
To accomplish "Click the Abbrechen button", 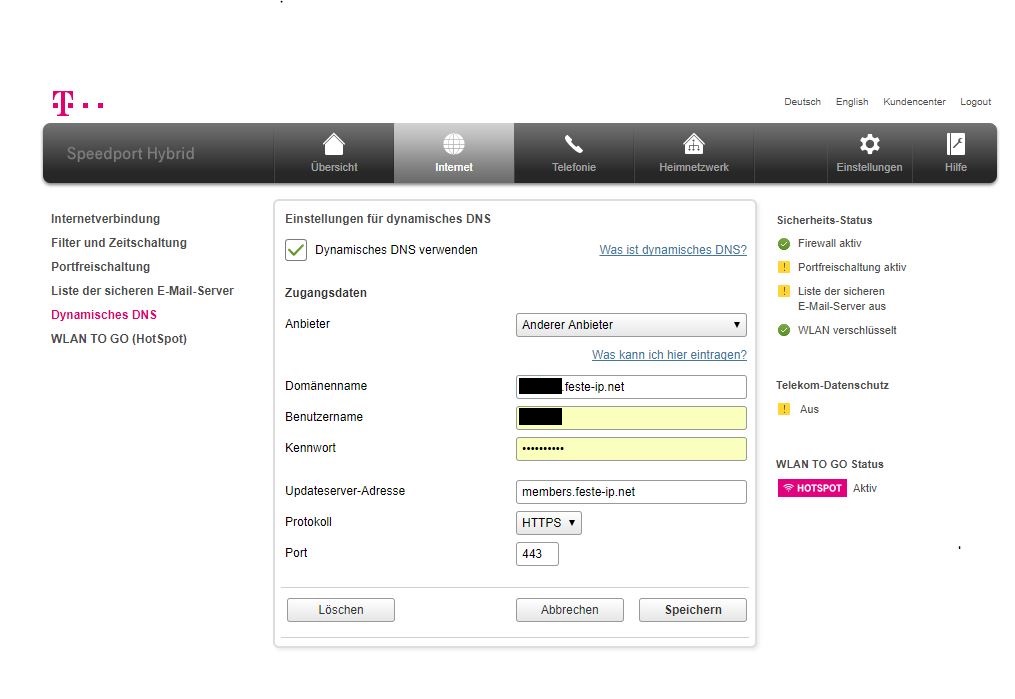I will pos(569,610).
